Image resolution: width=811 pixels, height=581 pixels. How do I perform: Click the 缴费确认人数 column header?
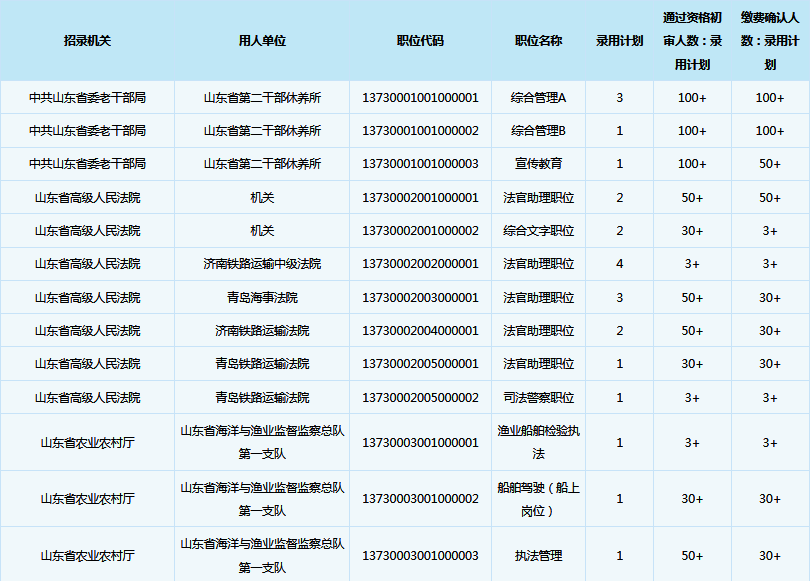[770, 41]
